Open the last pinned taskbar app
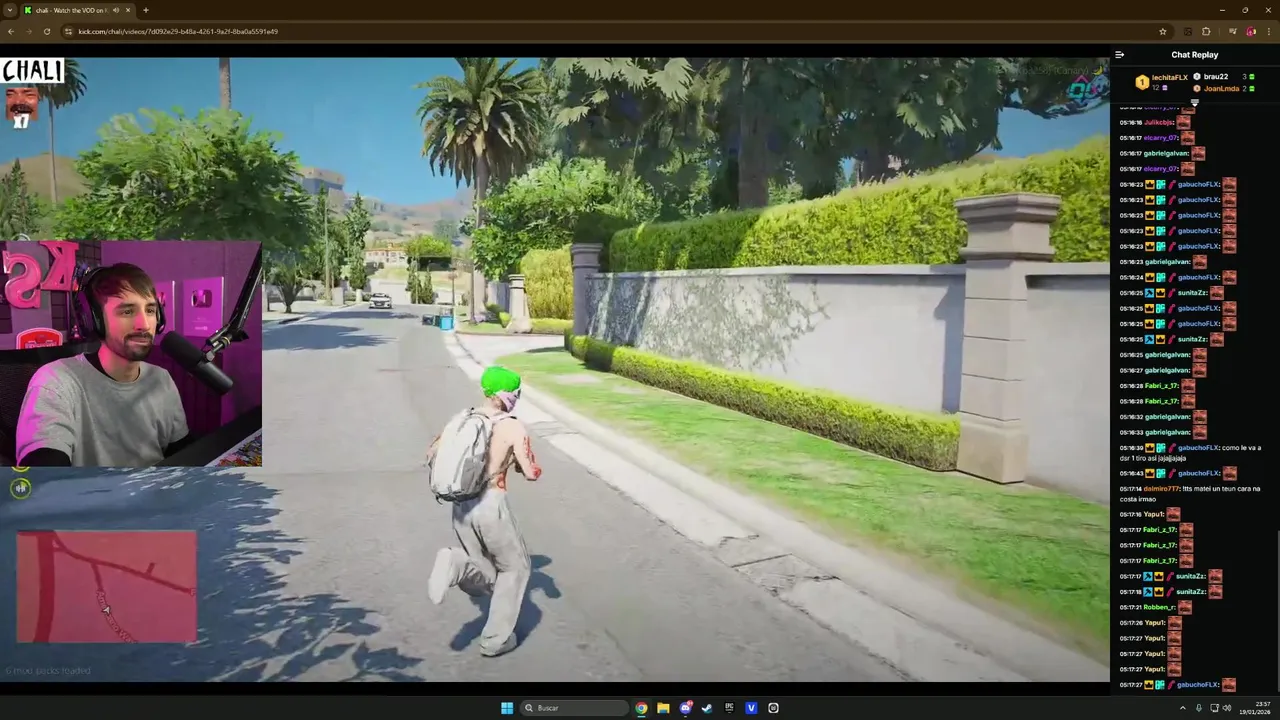 773,708
